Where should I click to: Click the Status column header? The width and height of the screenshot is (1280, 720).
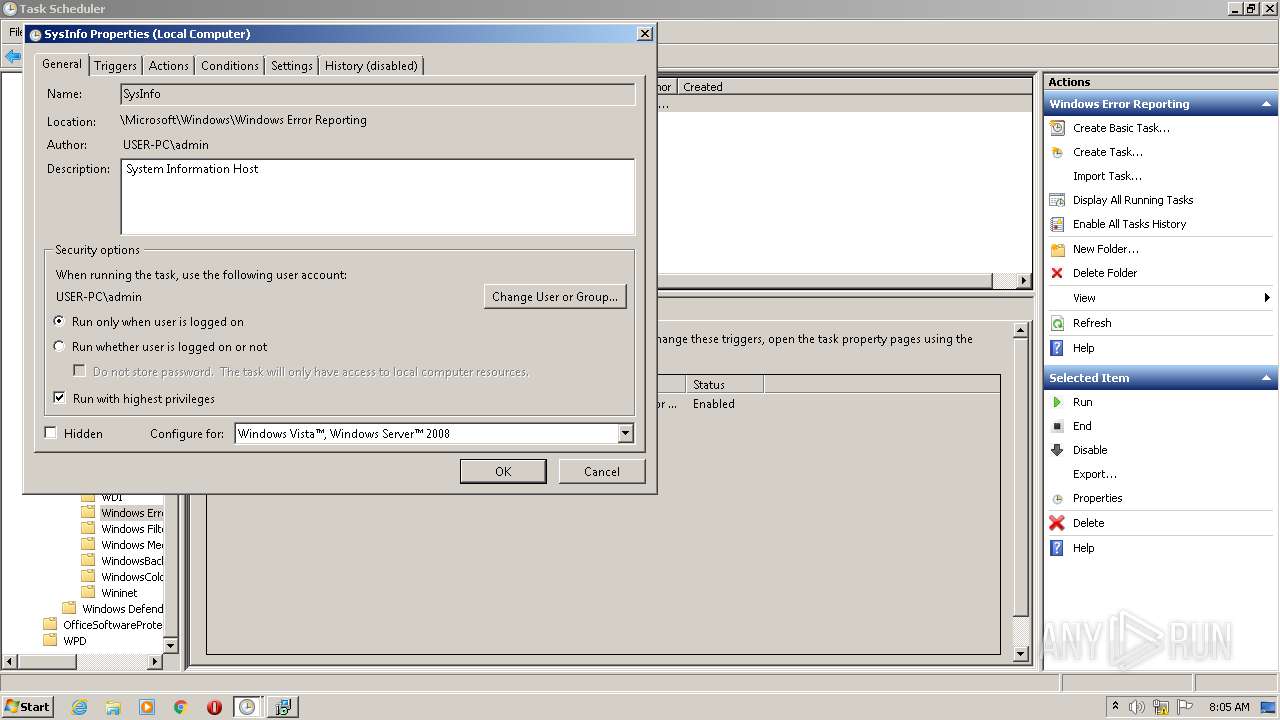coord(725,384)
